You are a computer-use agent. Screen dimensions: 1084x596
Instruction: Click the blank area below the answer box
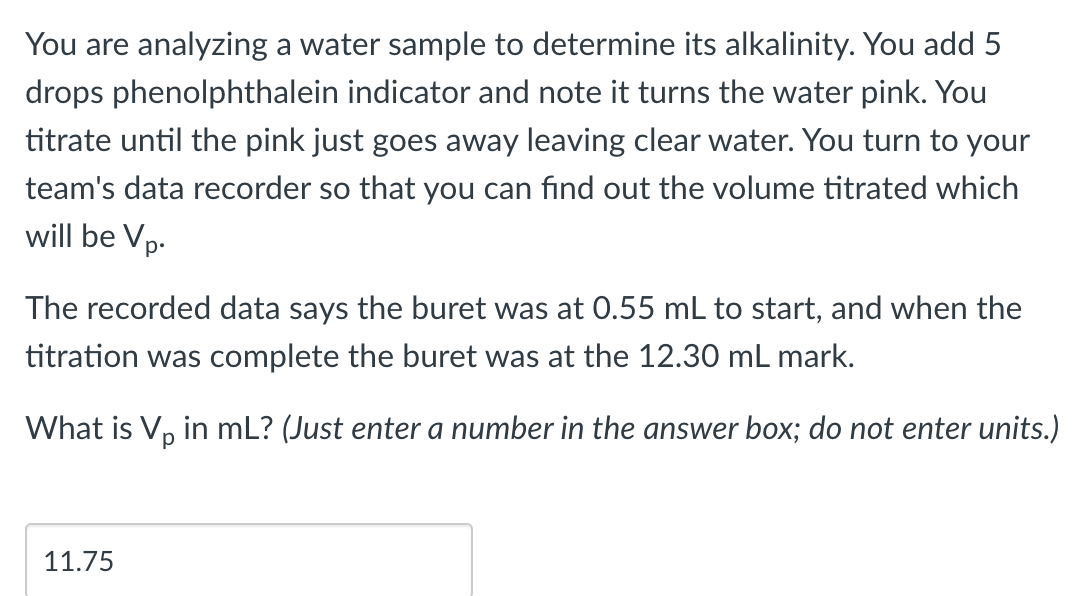[x=250, y=592]
